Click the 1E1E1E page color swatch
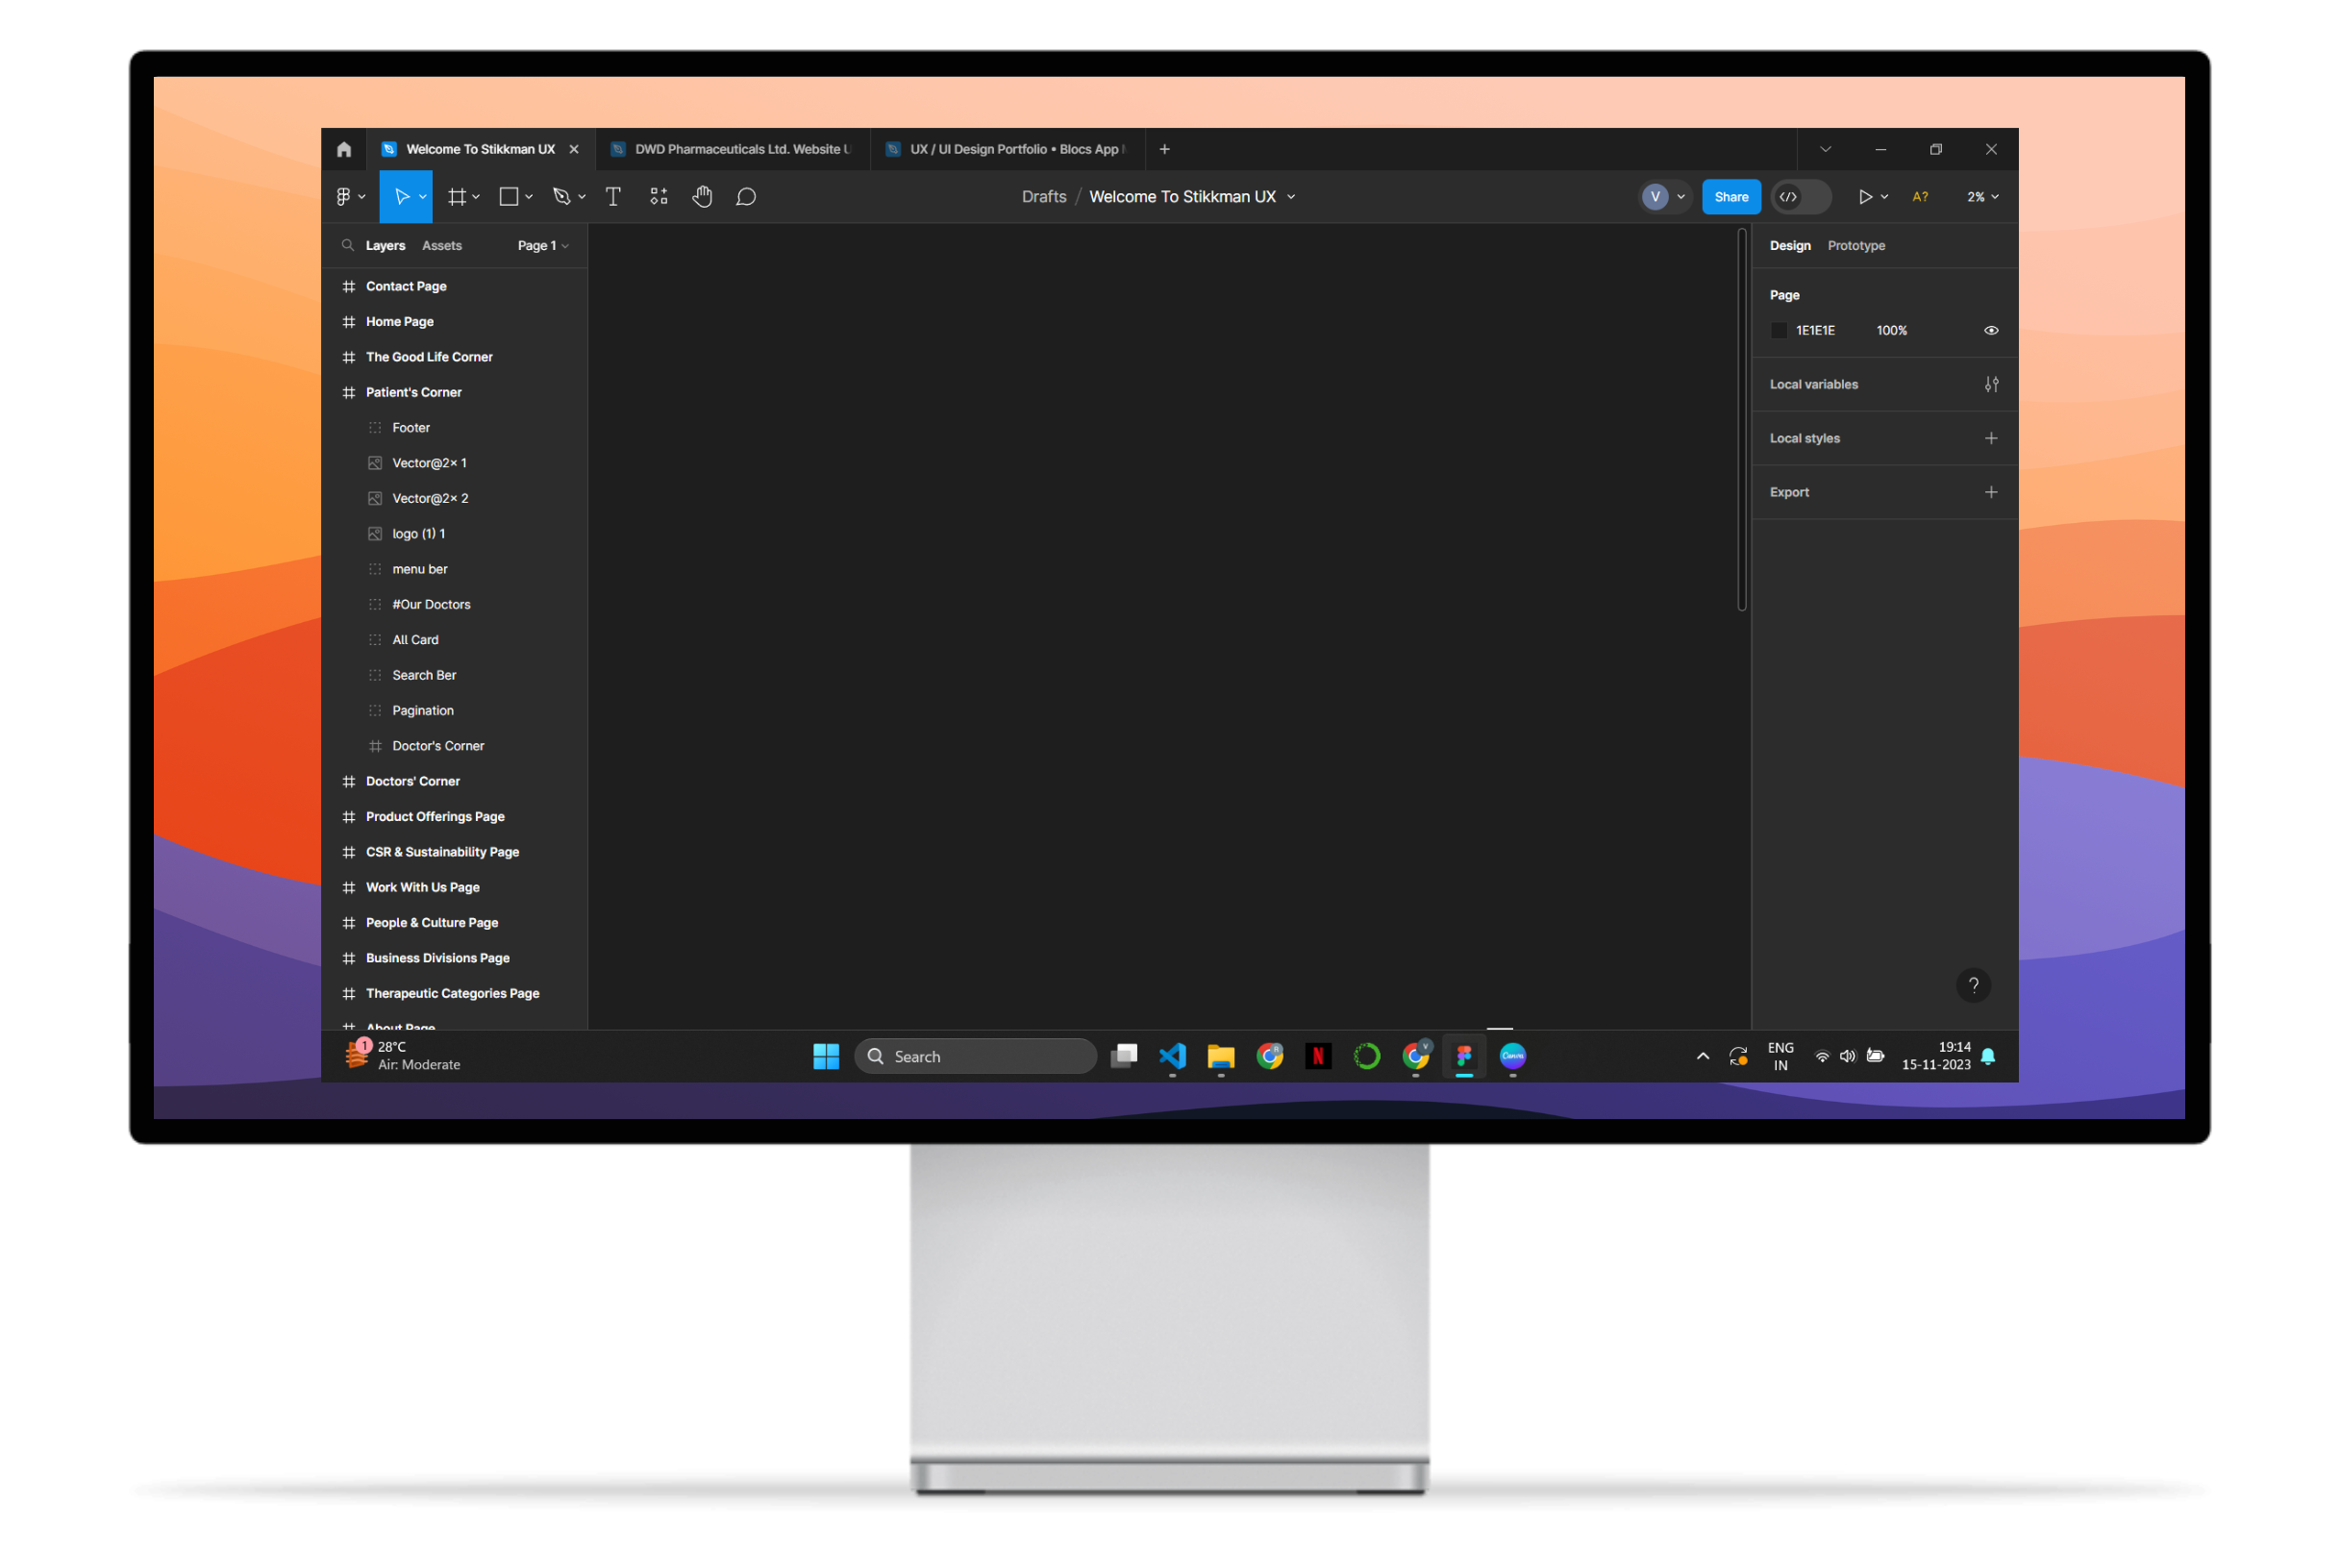The height and width of the screenshot is (1568, 2340). [x=1778, y=330]
